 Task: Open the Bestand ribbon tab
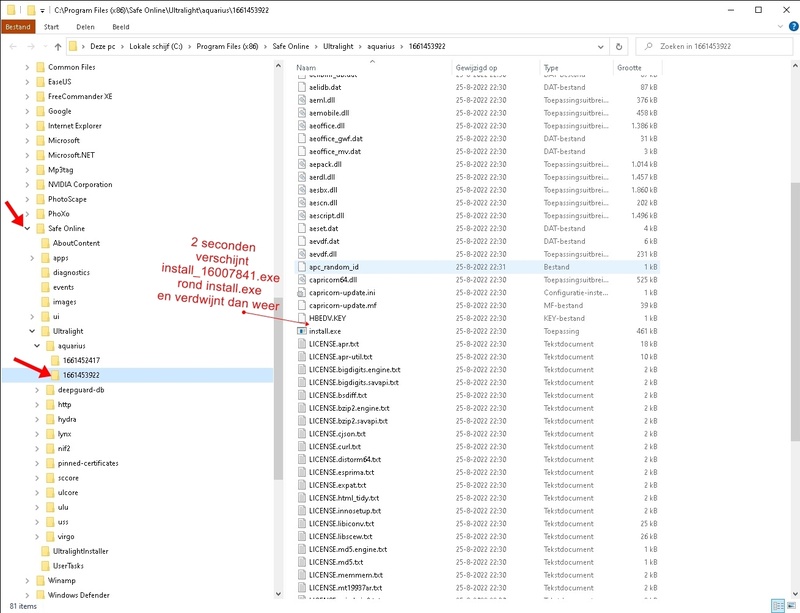tap(18, 27)
